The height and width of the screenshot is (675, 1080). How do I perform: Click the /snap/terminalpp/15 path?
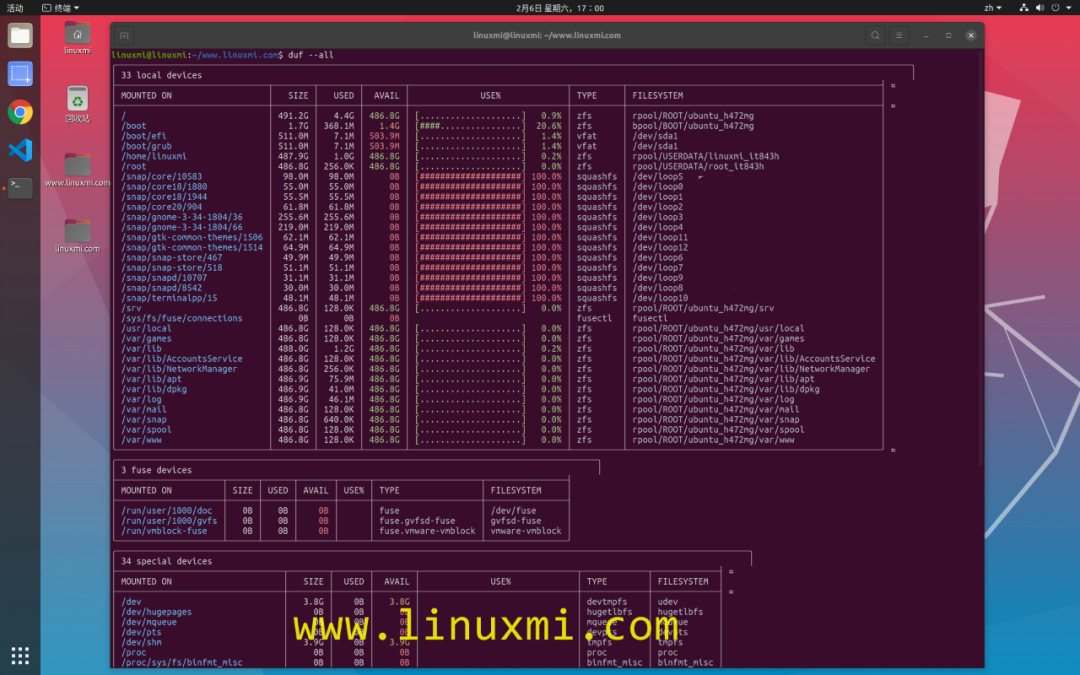pos(169,298)
